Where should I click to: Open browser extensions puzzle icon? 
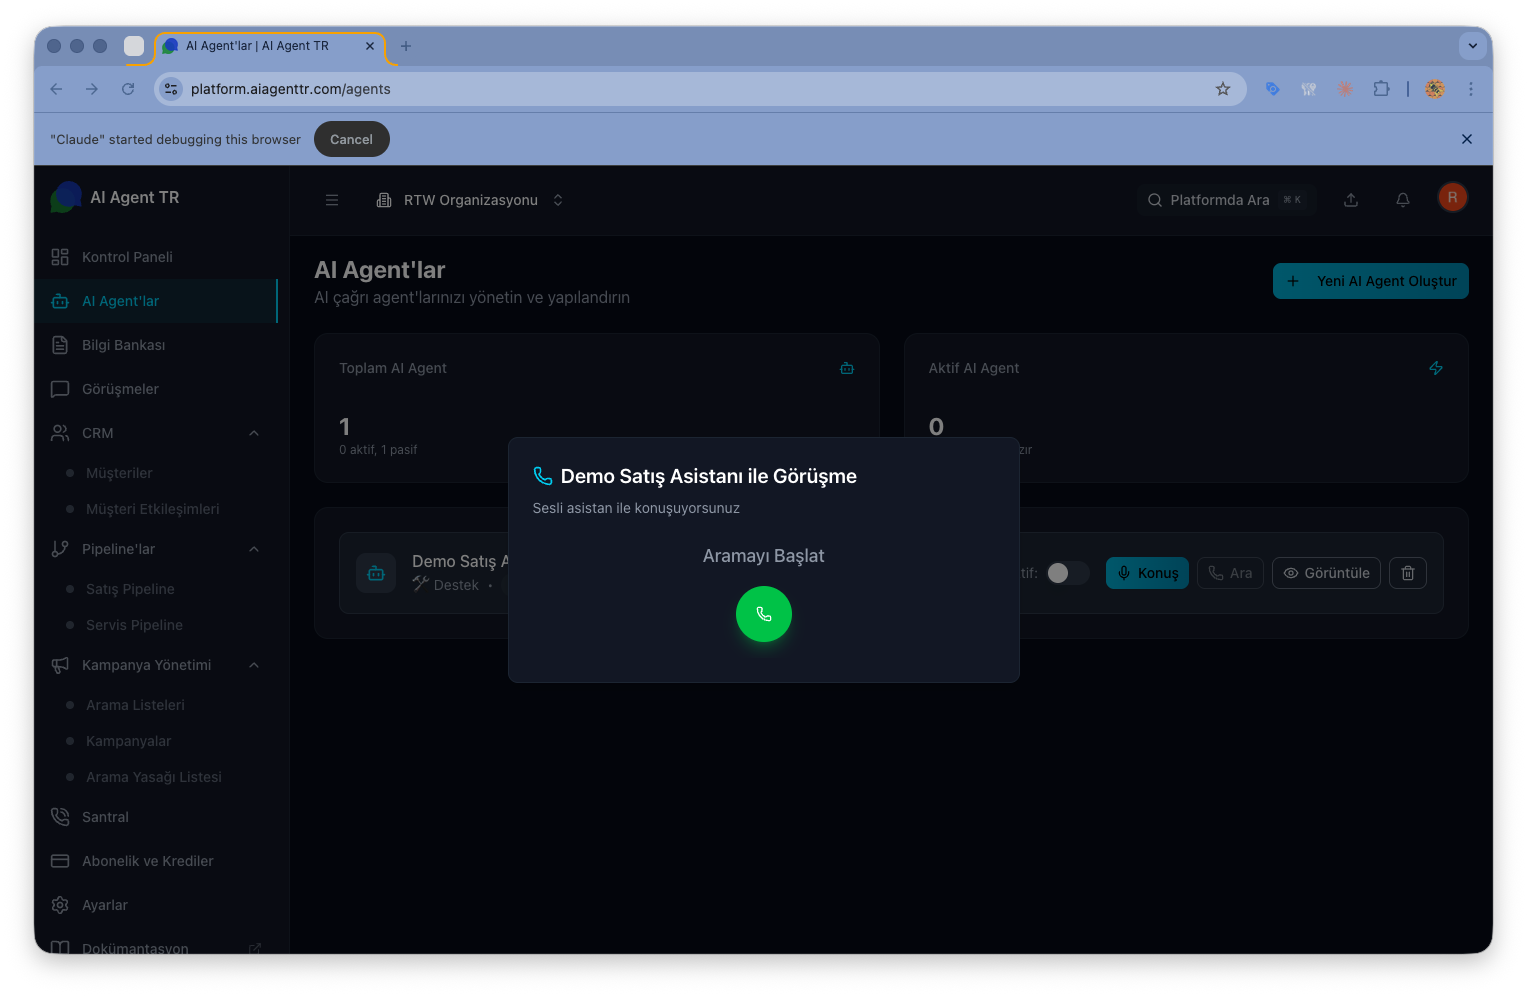click(x=1381, y=89)
